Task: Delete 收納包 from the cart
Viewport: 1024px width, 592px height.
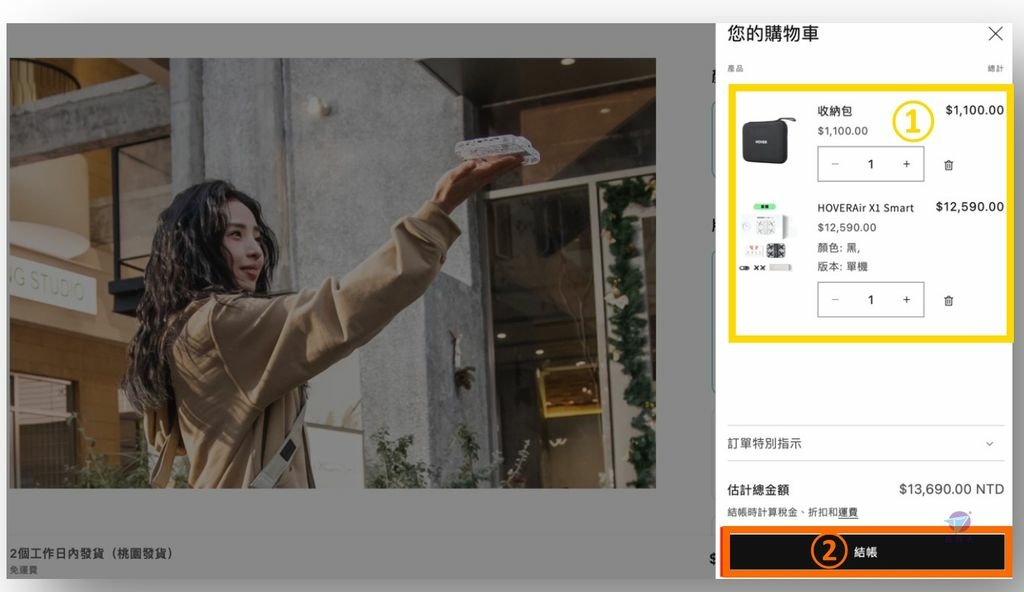Action: pyautogui.click(x=948, y=165)
